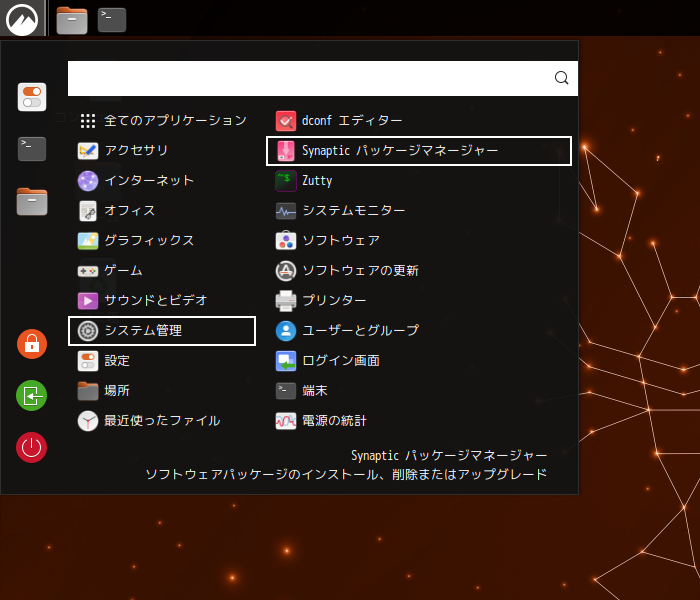Click the グラフィックス picture icon
This screenshot has width=700, height=600.
point(88,241)
